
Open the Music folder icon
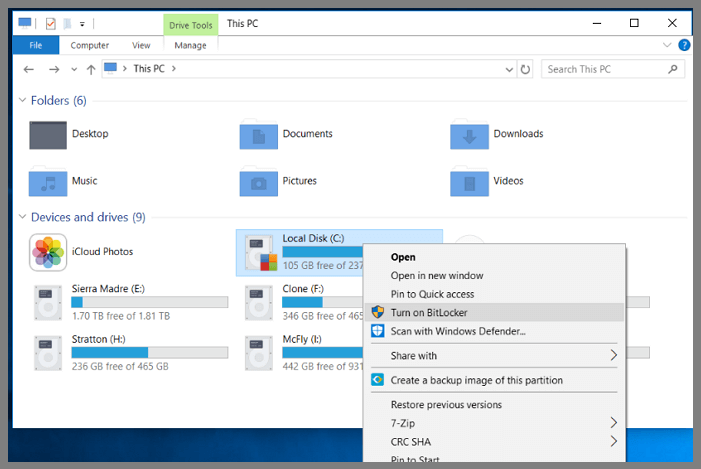tap(47, 182)
